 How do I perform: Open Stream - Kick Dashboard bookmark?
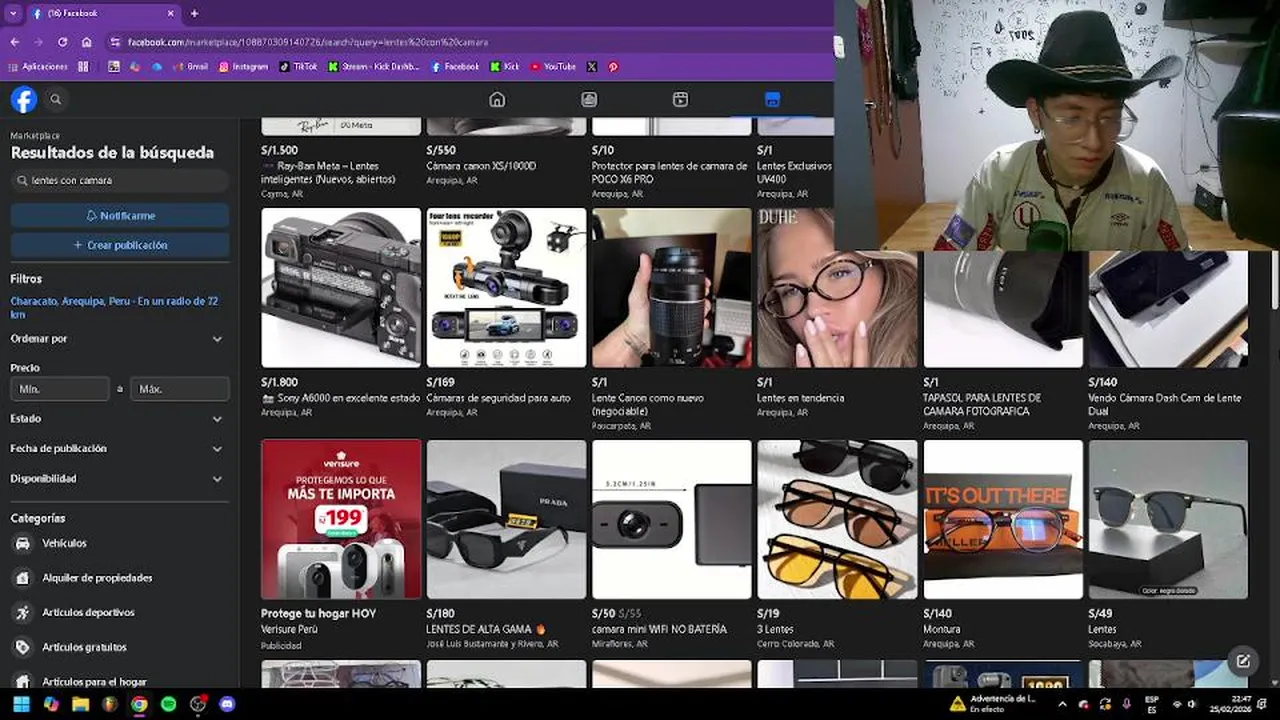[x=373, y=67]
